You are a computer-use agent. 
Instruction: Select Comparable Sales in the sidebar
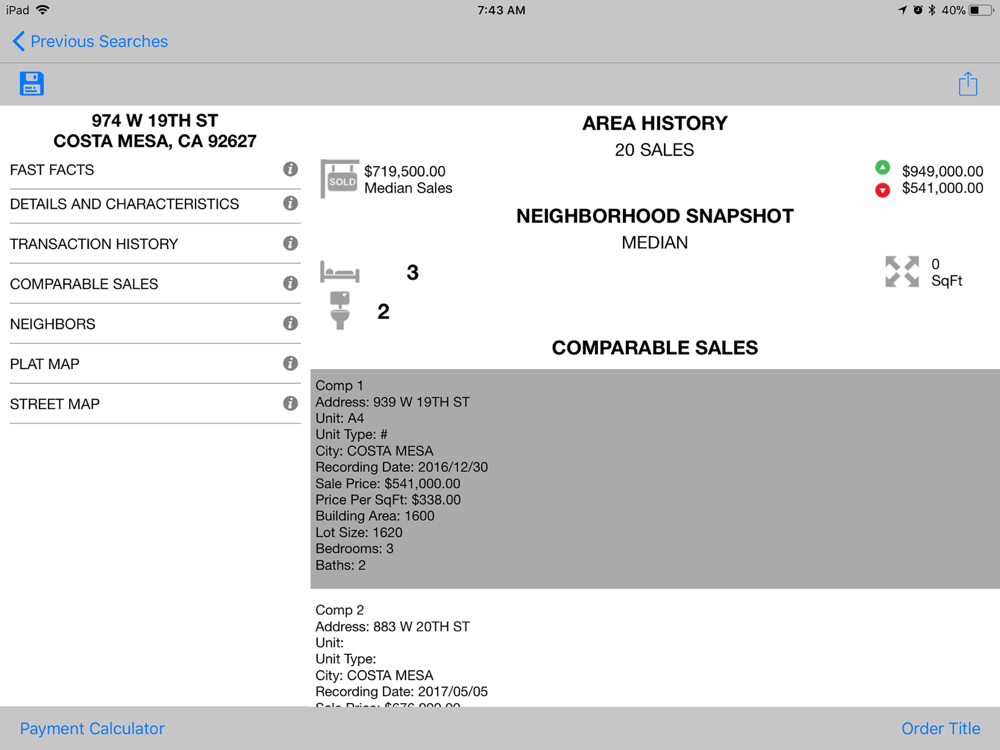coord(84,284)
